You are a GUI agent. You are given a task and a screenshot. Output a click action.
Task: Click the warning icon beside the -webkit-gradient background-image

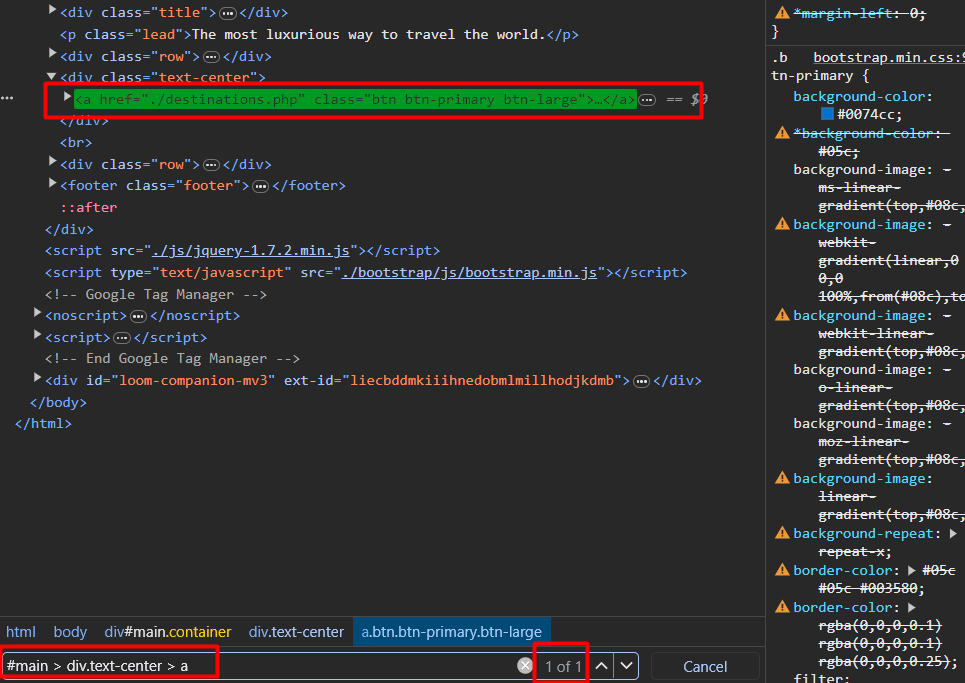782,223
